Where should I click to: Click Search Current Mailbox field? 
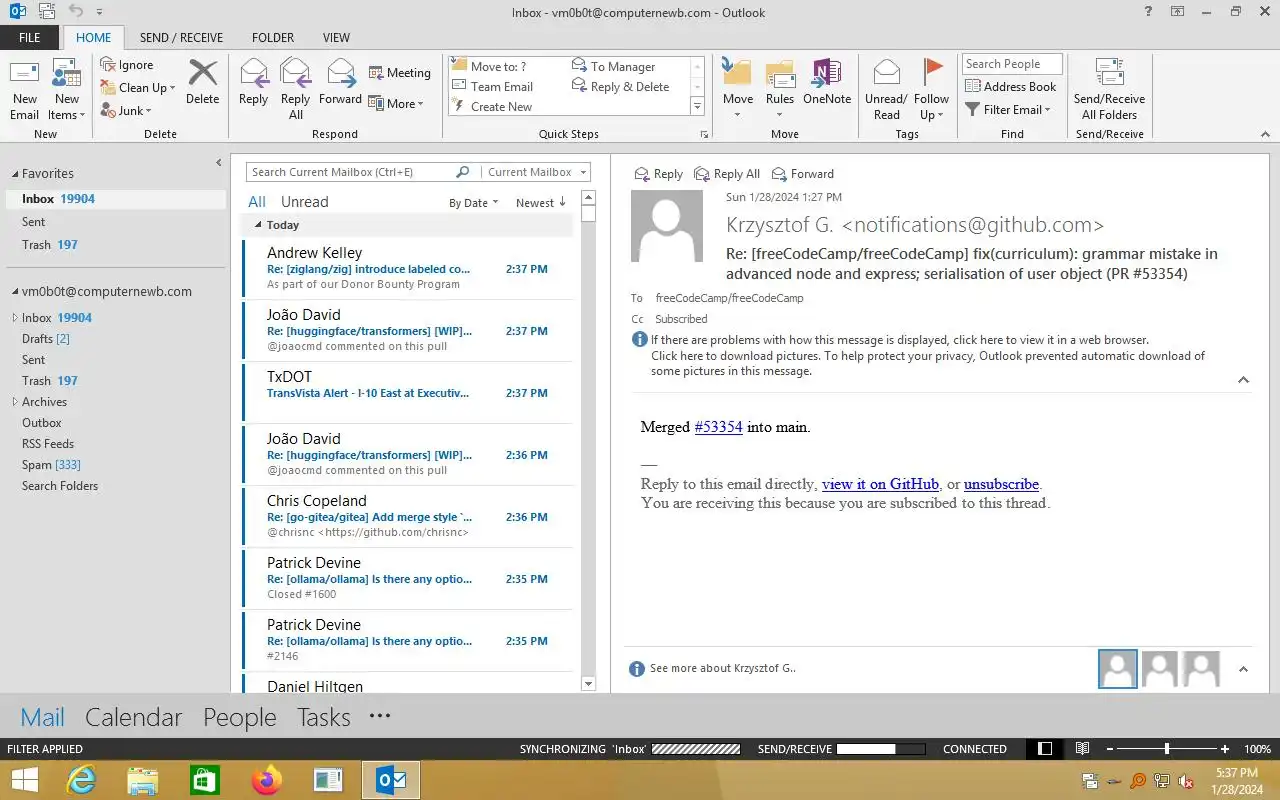[x=352, y=172]
